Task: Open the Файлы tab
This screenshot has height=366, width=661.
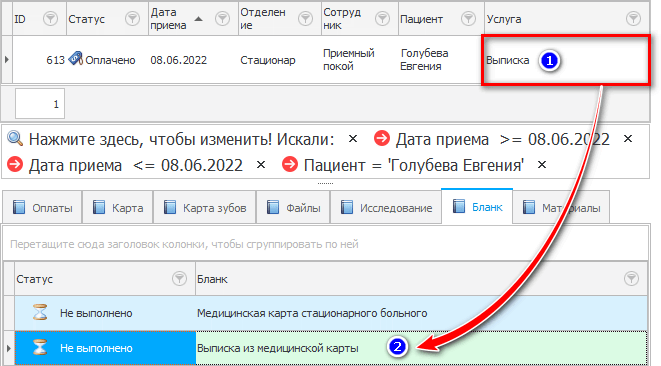Action: (293, 207)
